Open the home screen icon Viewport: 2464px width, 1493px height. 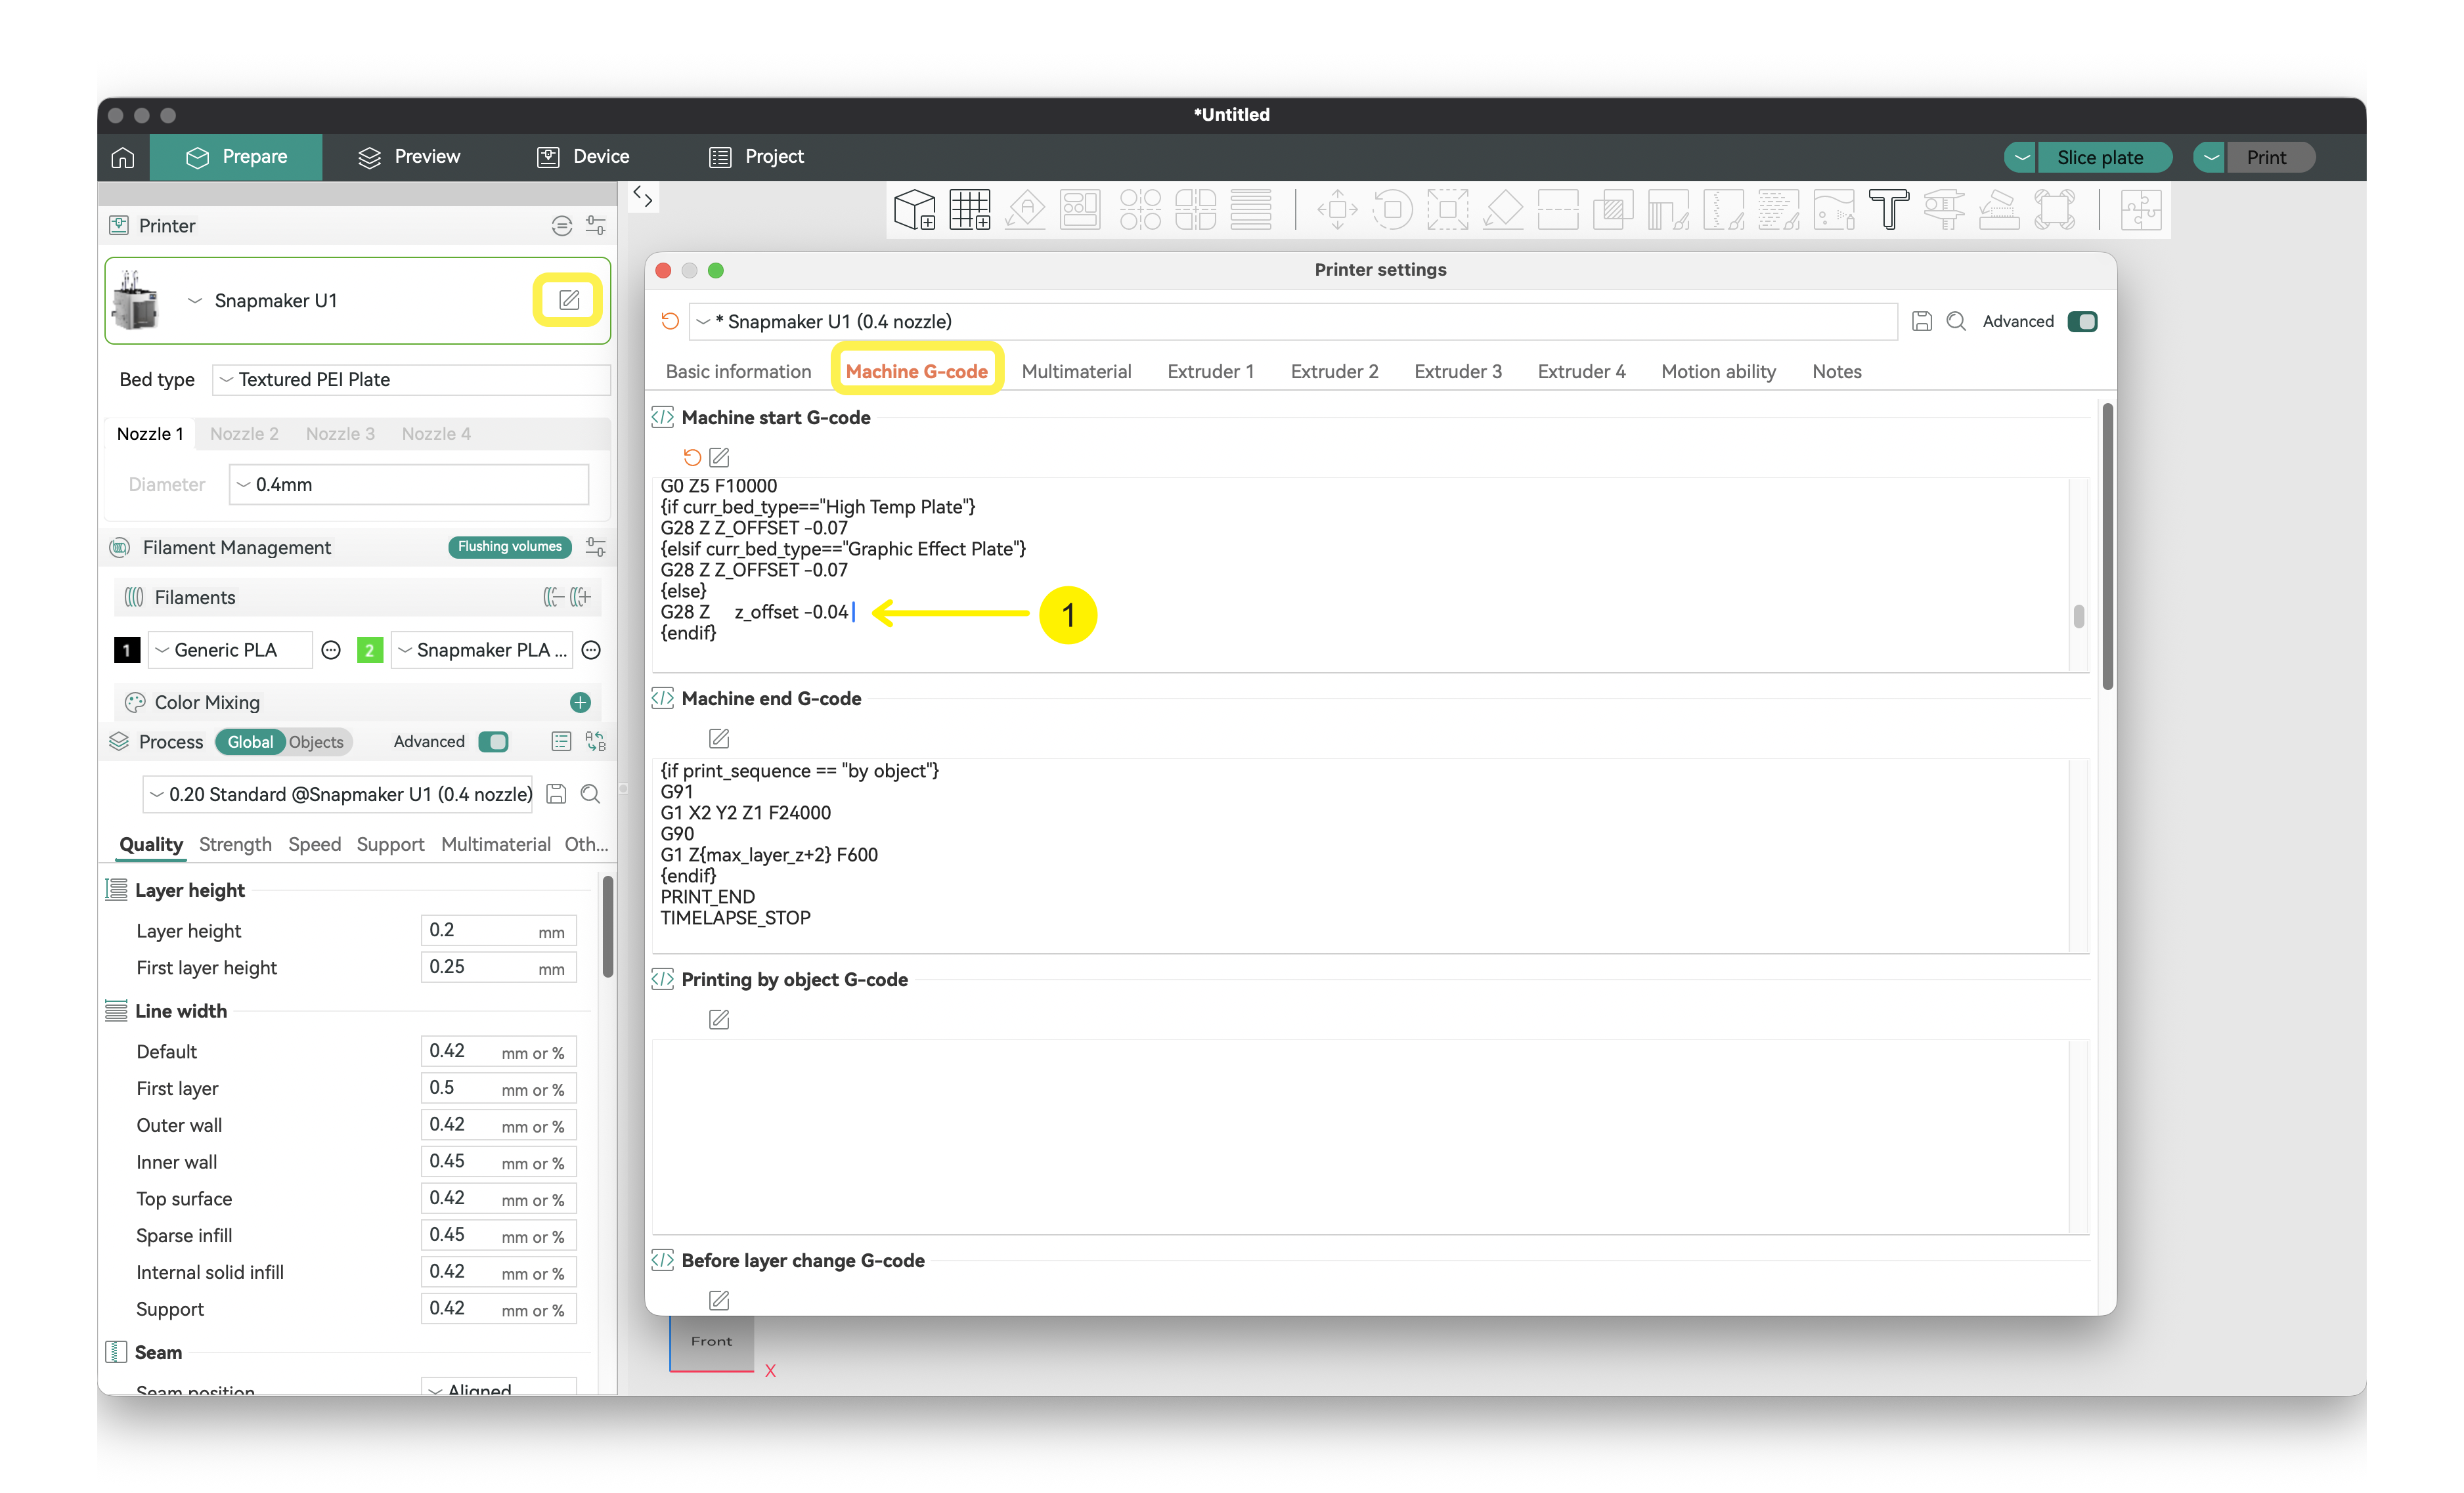[x=122, y=157]
